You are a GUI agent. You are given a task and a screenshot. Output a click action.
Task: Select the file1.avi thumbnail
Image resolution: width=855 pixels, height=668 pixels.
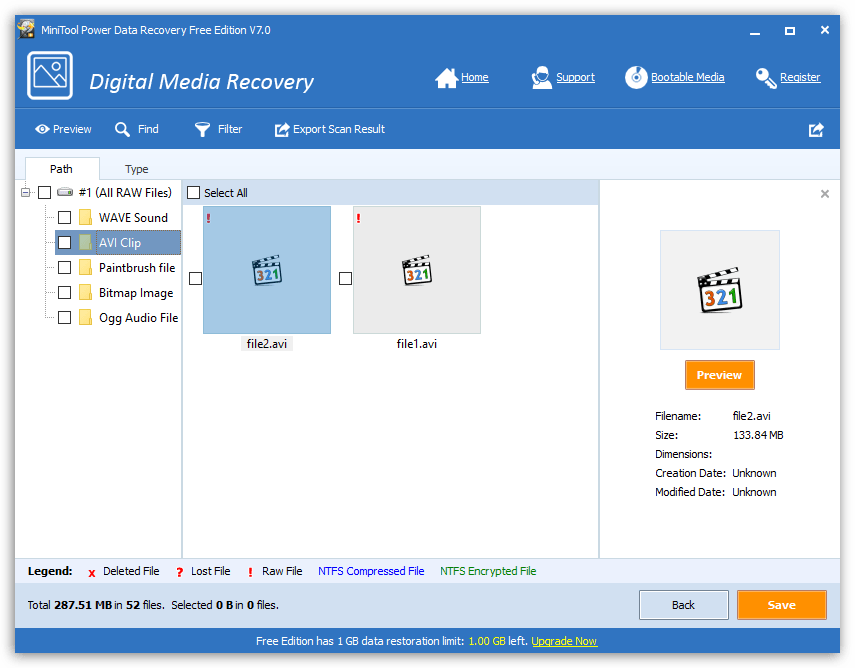417,270
